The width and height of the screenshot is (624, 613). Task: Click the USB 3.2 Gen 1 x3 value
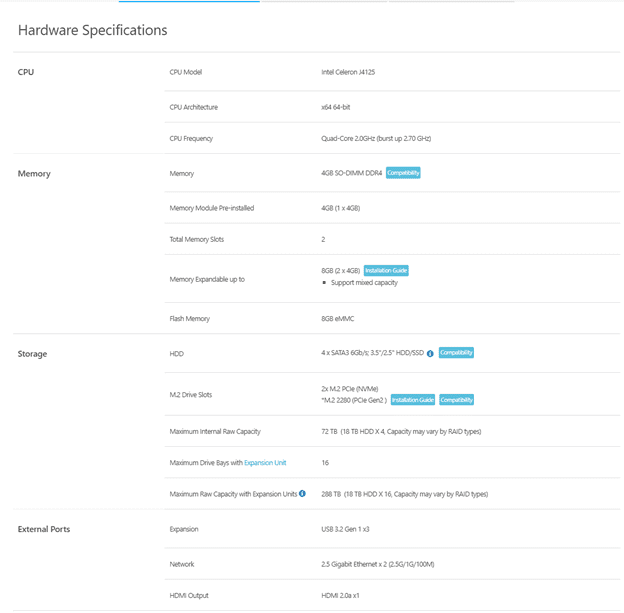pyautogui.click(x=345, y=529)
